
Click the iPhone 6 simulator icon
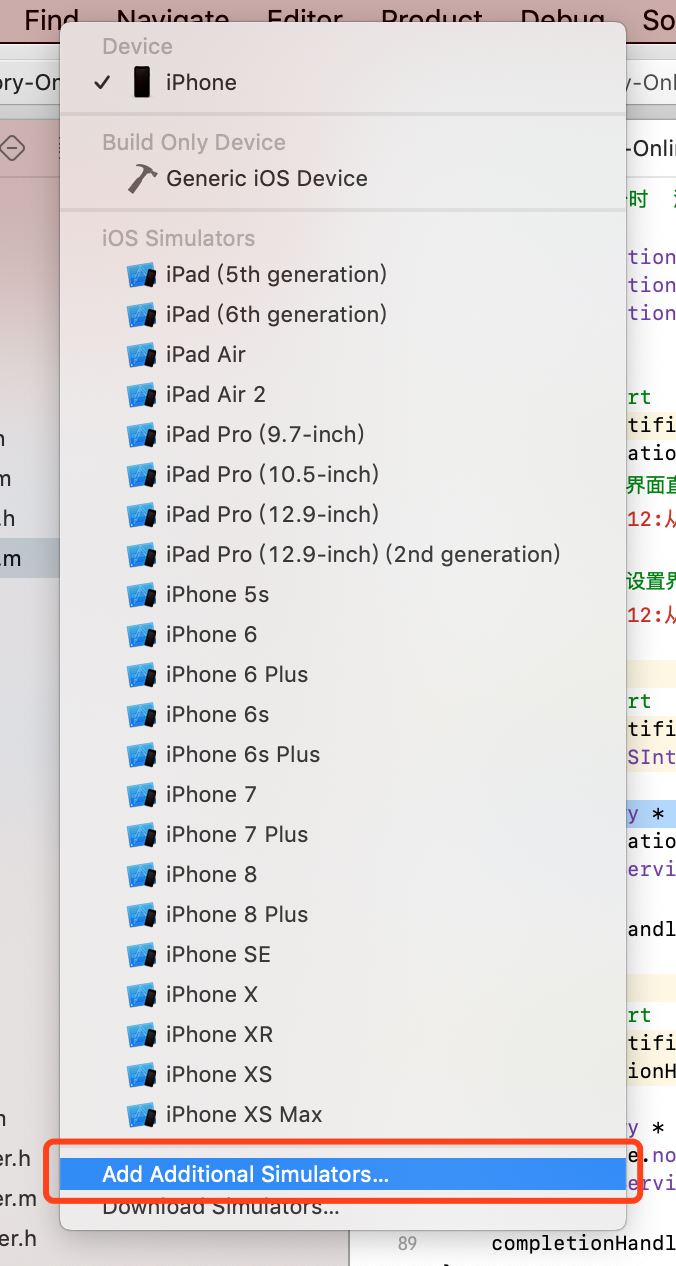coord(141,635)
